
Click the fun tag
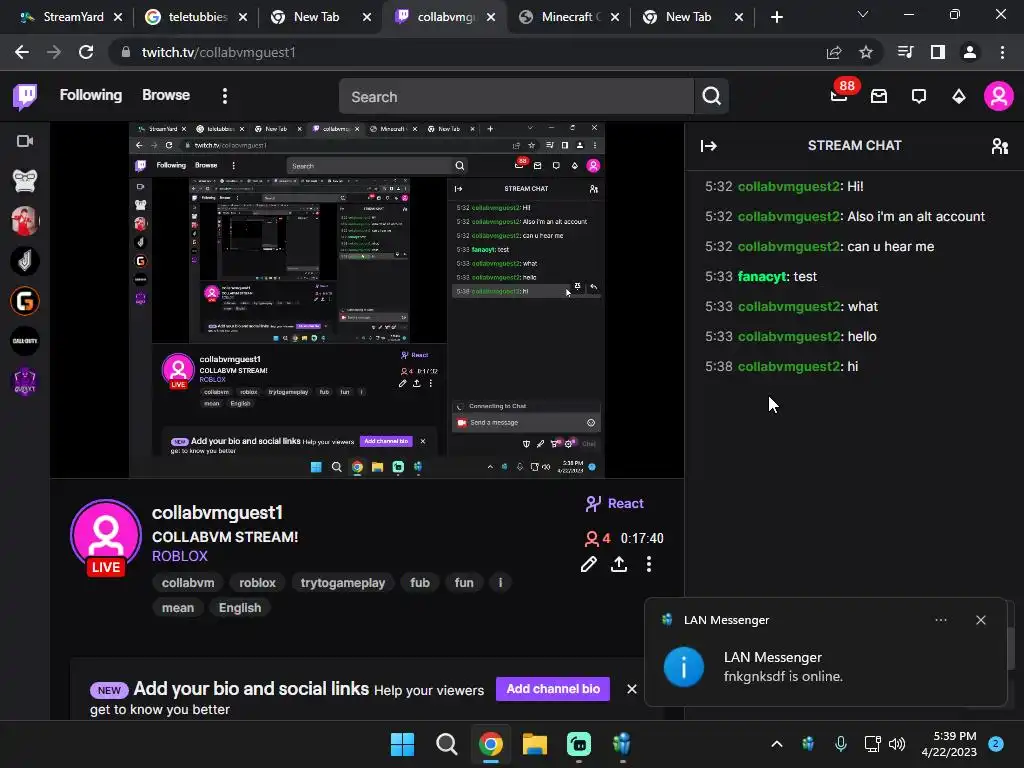[464, 583]
